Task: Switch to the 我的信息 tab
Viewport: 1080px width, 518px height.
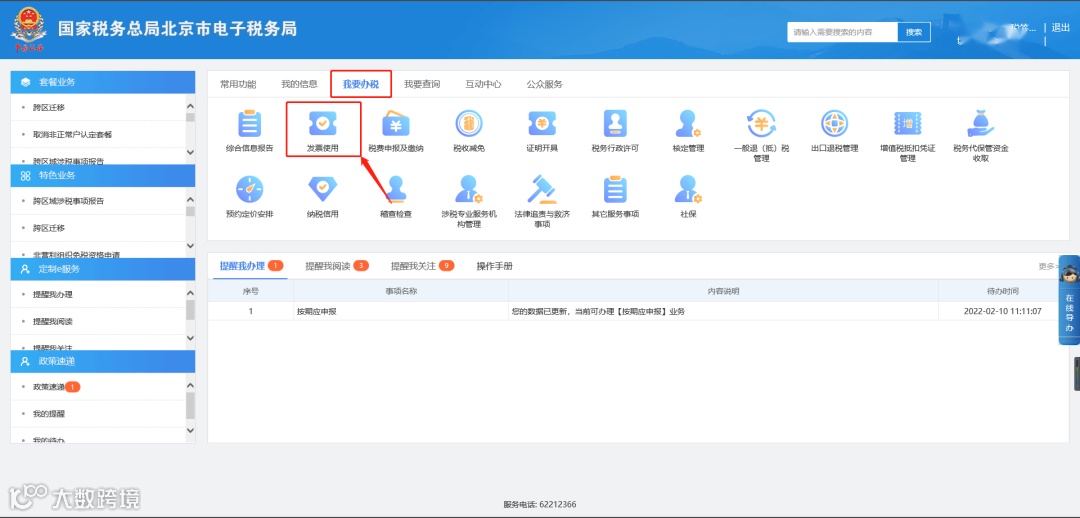Action: (x=299, y=84)
